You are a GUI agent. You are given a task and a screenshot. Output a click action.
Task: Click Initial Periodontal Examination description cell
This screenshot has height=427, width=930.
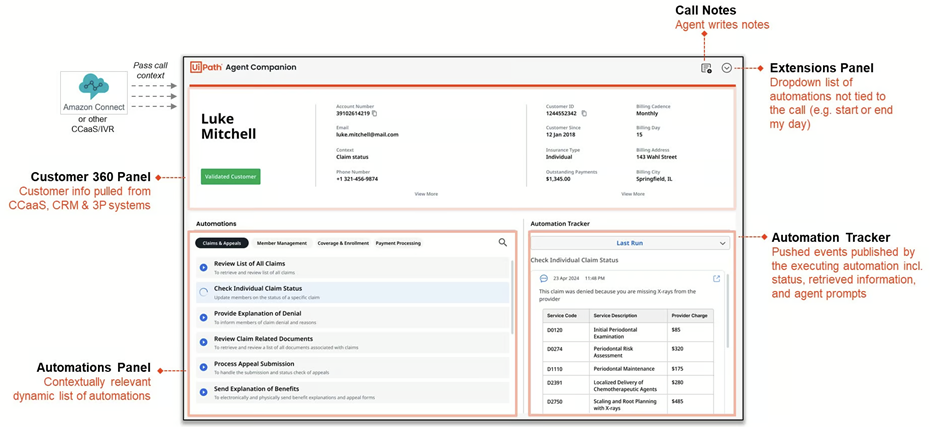pyautogui.click(x=627, y=331)
